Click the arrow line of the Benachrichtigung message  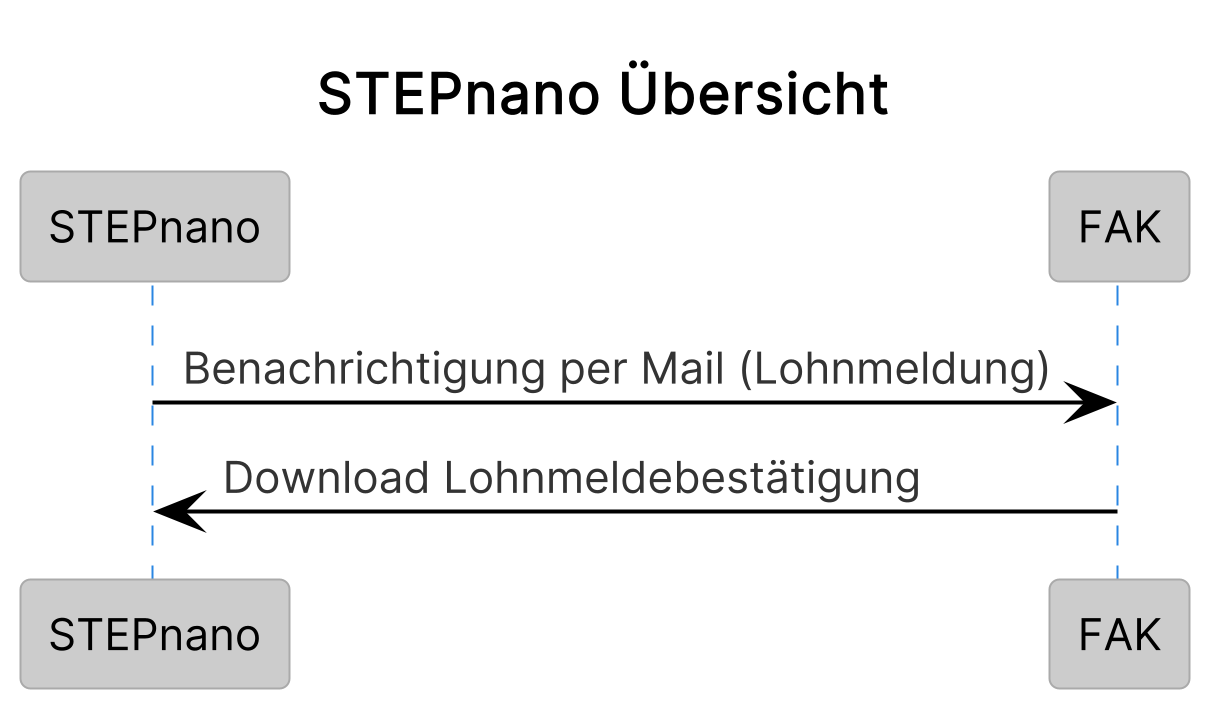point(600,402)
